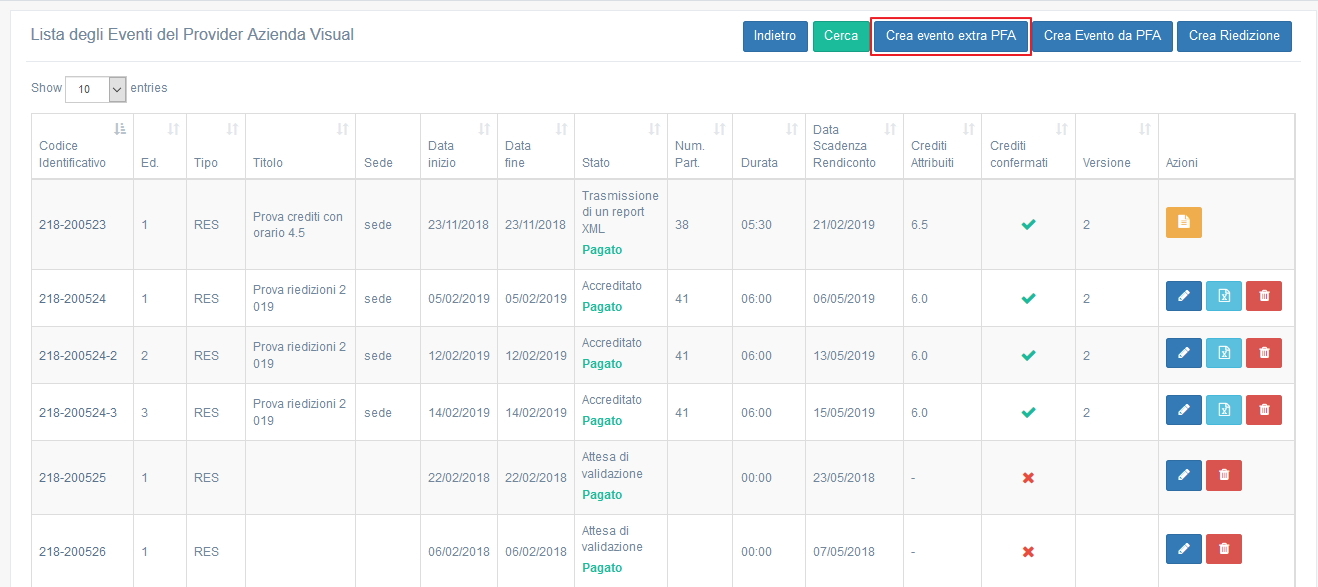Open the Show entries count dropdown

pos(96,89)
